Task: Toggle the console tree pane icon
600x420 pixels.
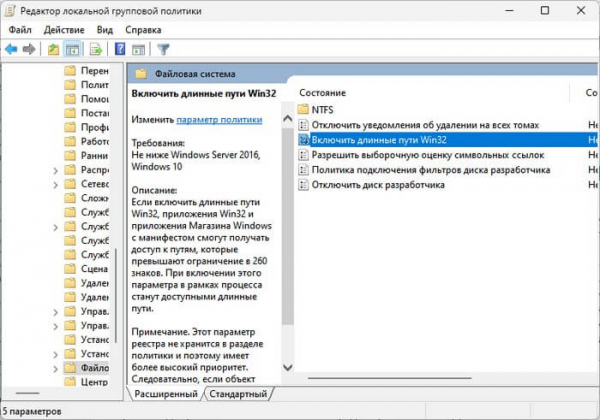Action: (x=72, y=49)
